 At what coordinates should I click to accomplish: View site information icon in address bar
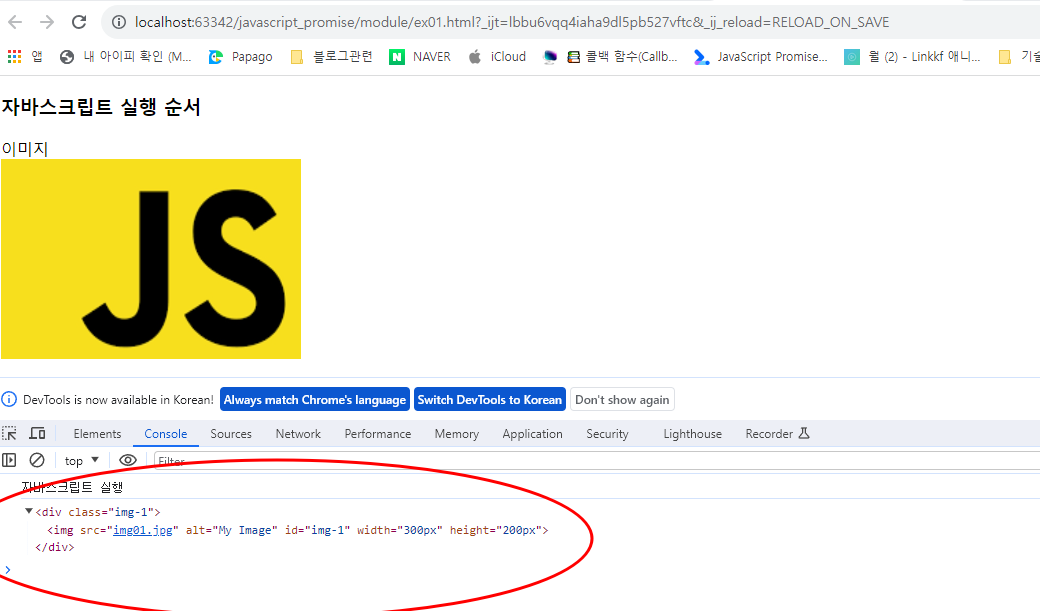[119, 23]
